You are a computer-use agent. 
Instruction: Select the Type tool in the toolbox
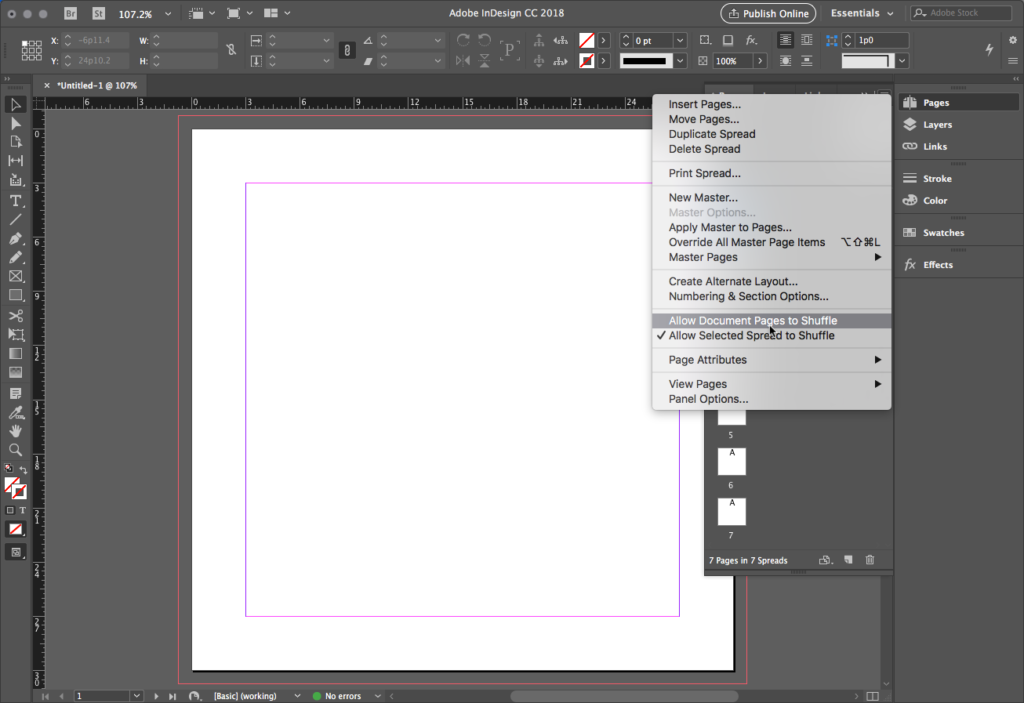(x=16, y=201)
